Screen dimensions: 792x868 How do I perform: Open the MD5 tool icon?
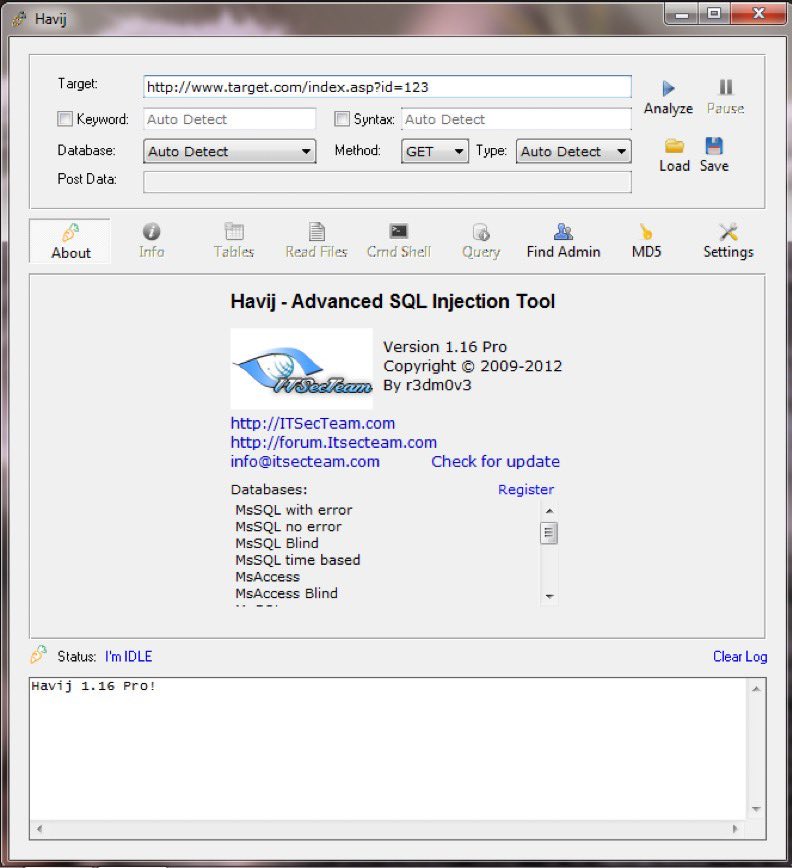646,231
